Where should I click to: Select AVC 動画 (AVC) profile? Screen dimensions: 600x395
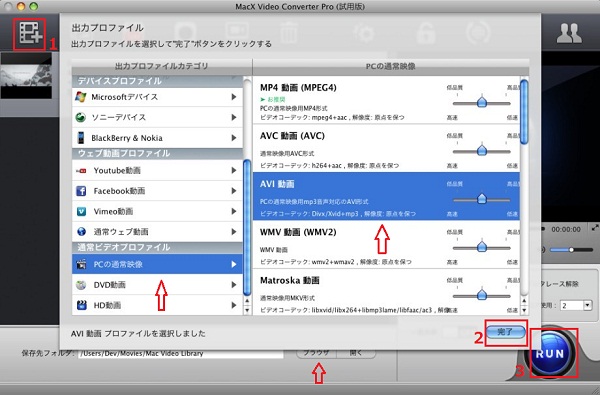point(386,149)
